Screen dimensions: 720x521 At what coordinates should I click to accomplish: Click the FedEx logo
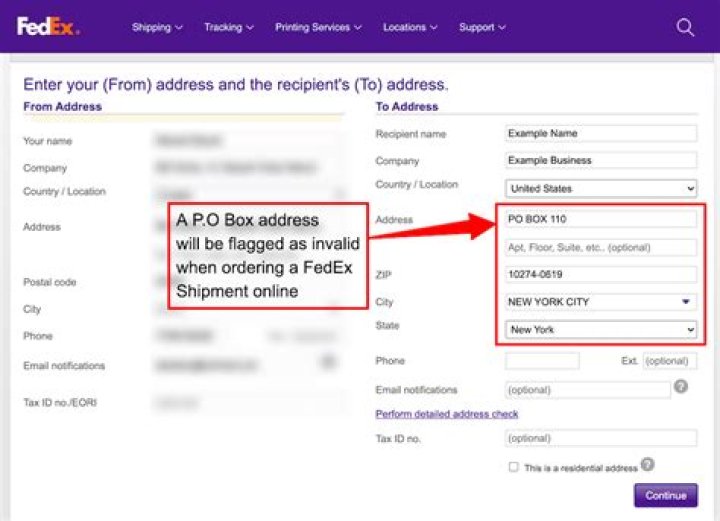[47, 27]
